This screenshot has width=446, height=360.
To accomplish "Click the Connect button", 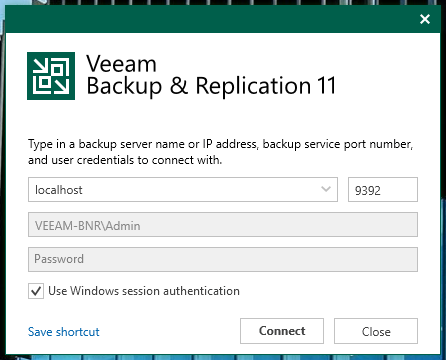I will [282, 331].
